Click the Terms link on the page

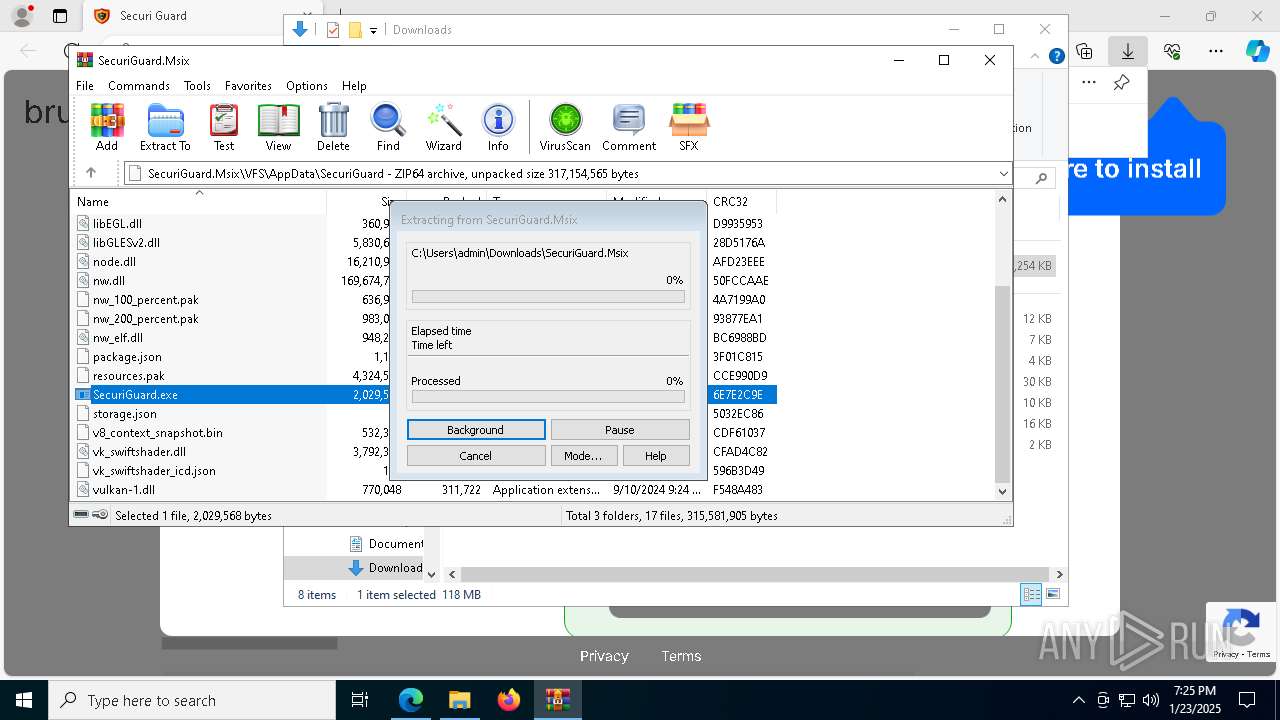pos(681,656)
